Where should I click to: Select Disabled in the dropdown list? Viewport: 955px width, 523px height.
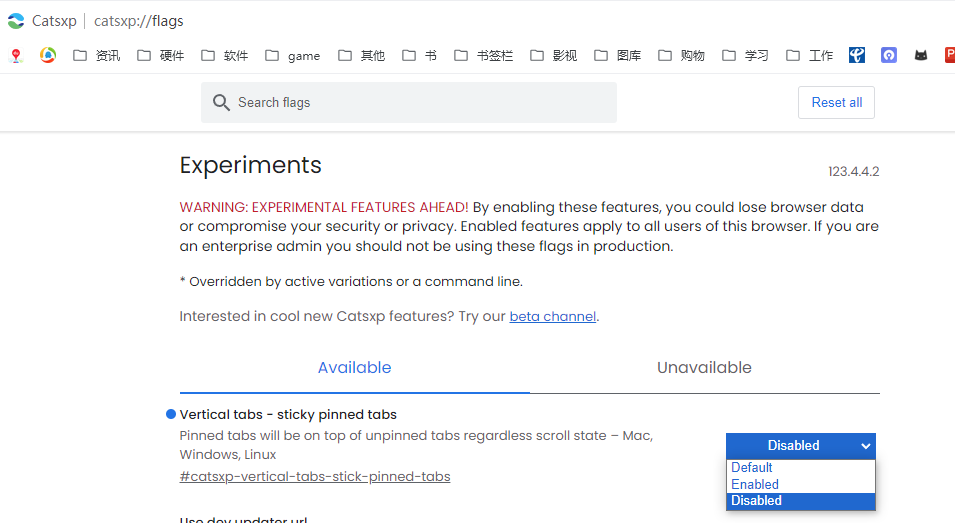[800, 500]
